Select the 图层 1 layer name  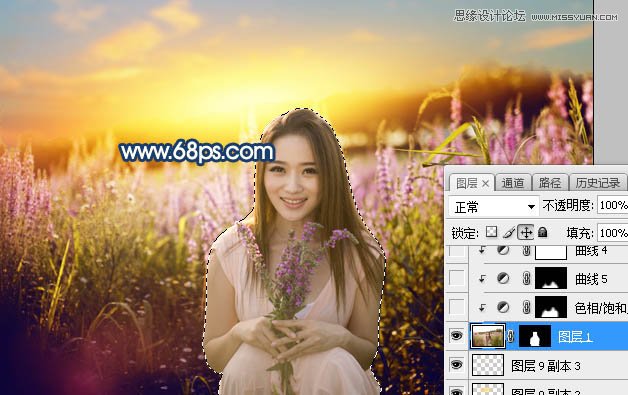click(x=575, y=337)
